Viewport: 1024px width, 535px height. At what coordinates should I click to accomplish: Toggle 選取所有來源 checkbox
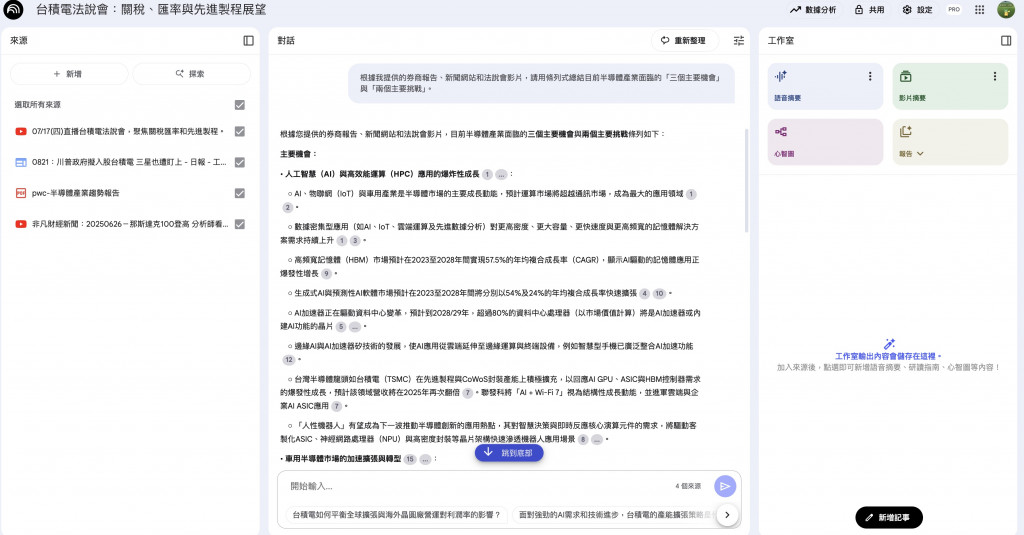point(240,105)
